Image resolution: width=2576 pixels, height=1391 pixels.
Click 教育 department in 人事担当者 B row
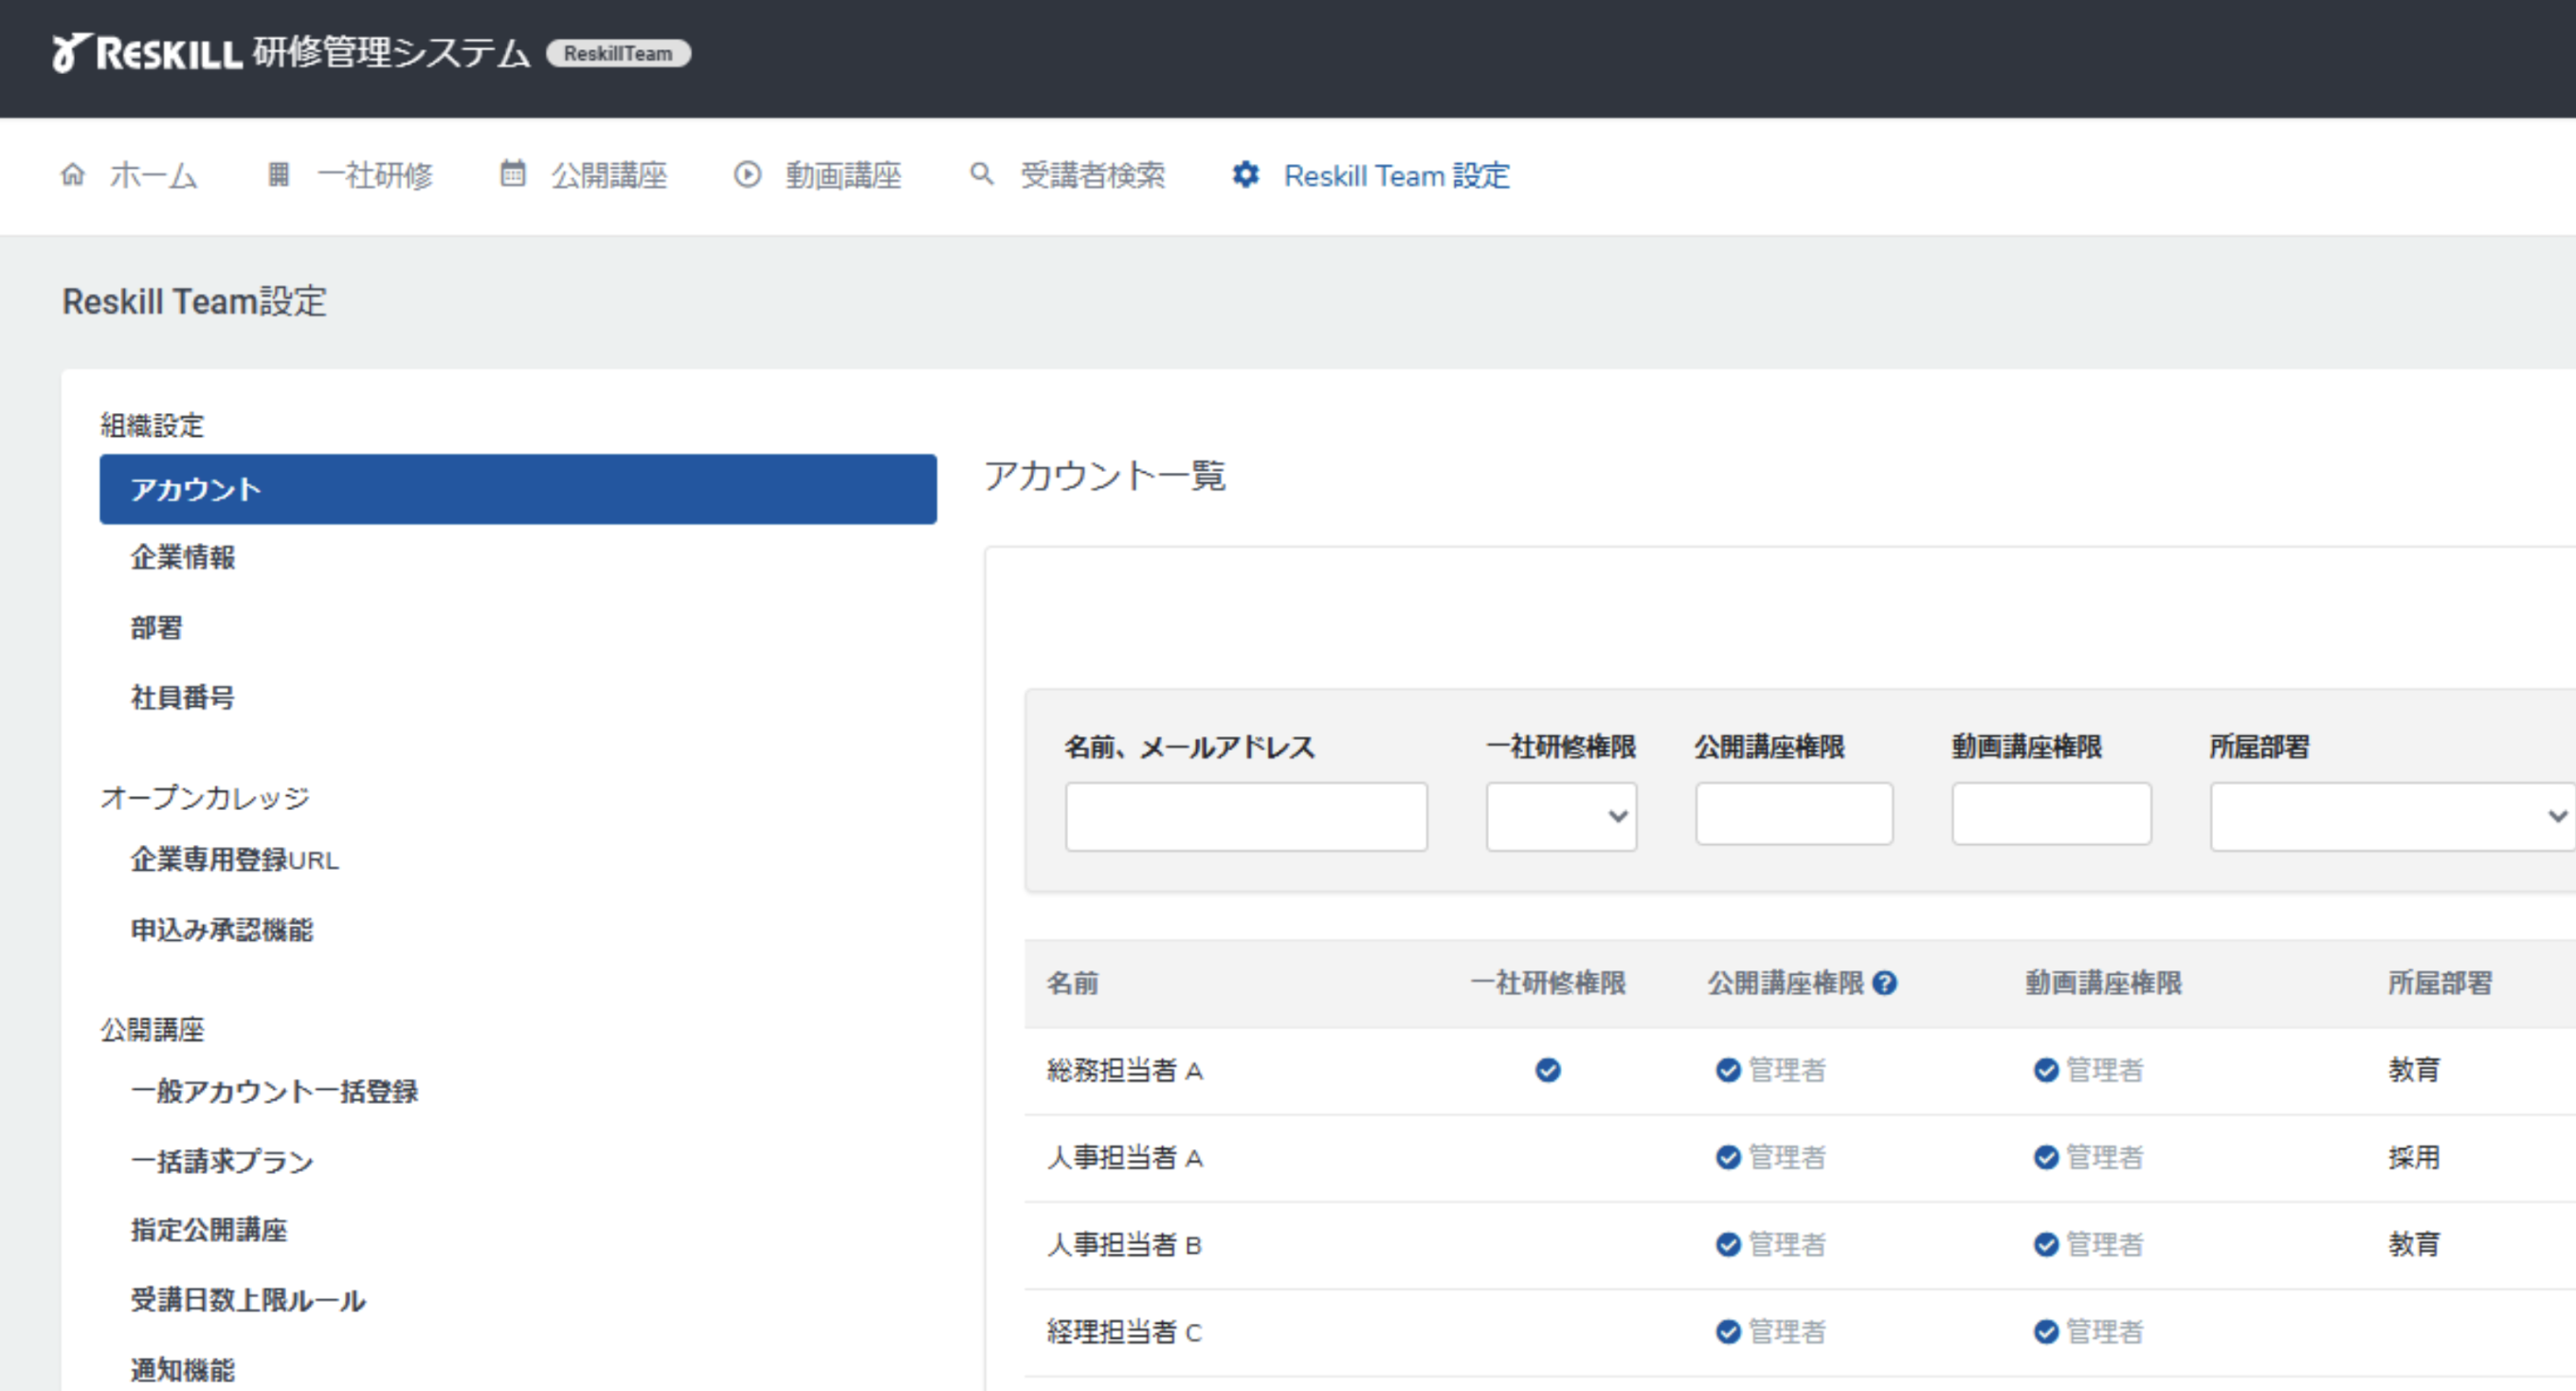tap(2414, 1245)
